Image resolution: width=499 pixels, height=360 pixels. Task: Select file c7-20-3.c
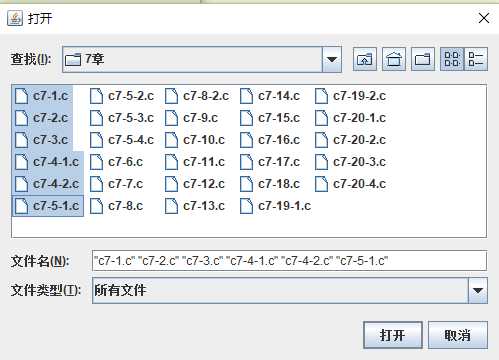pos(351,162)
